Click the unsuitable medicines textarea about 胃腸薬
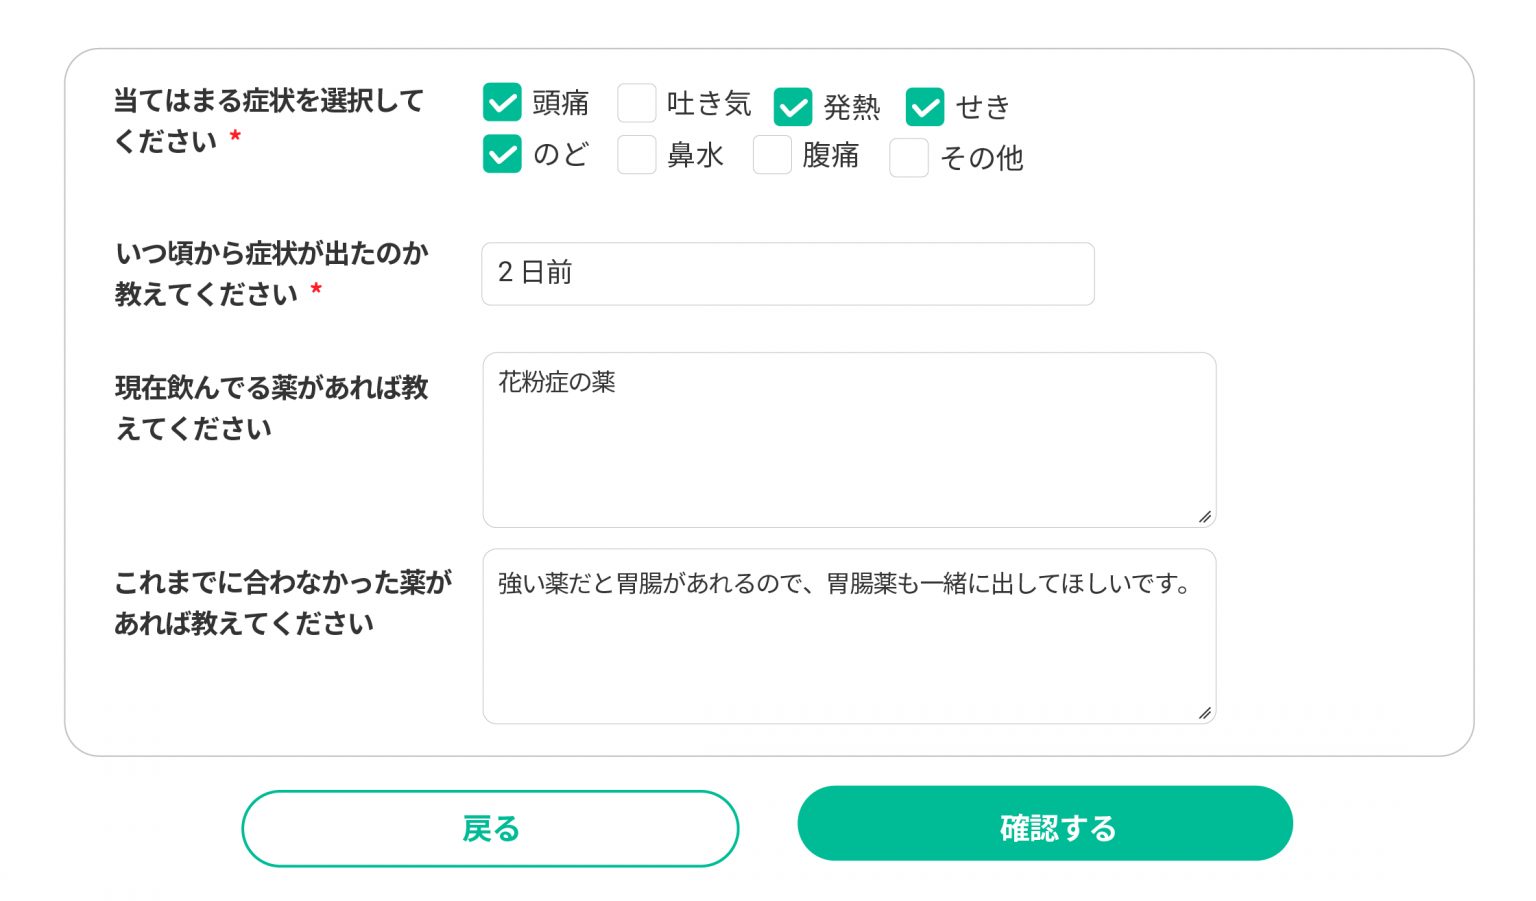 point(849,636)
